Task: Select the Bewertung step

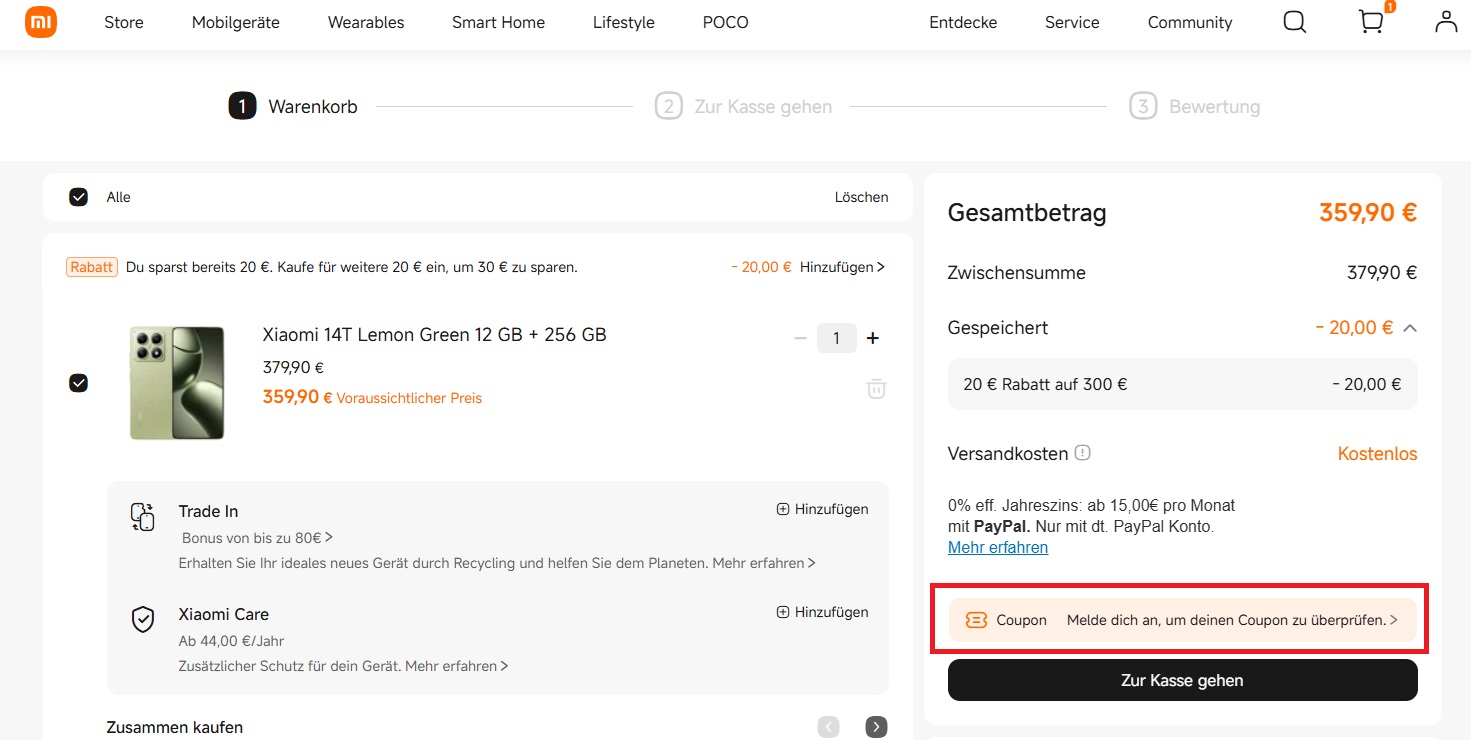Action: (x=1195, y=106)
